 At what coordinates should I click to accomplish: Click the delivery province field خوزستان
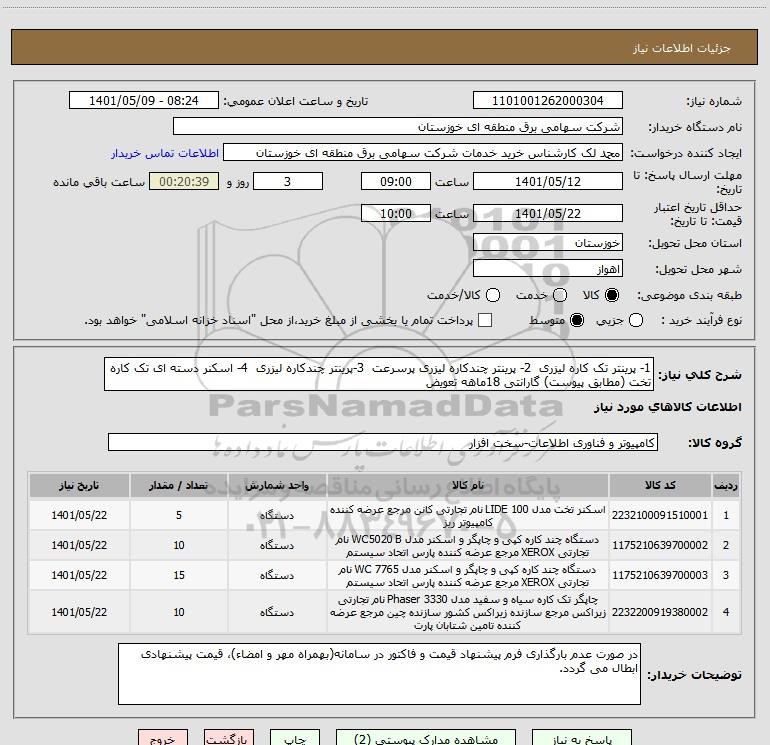pos(548,243)
